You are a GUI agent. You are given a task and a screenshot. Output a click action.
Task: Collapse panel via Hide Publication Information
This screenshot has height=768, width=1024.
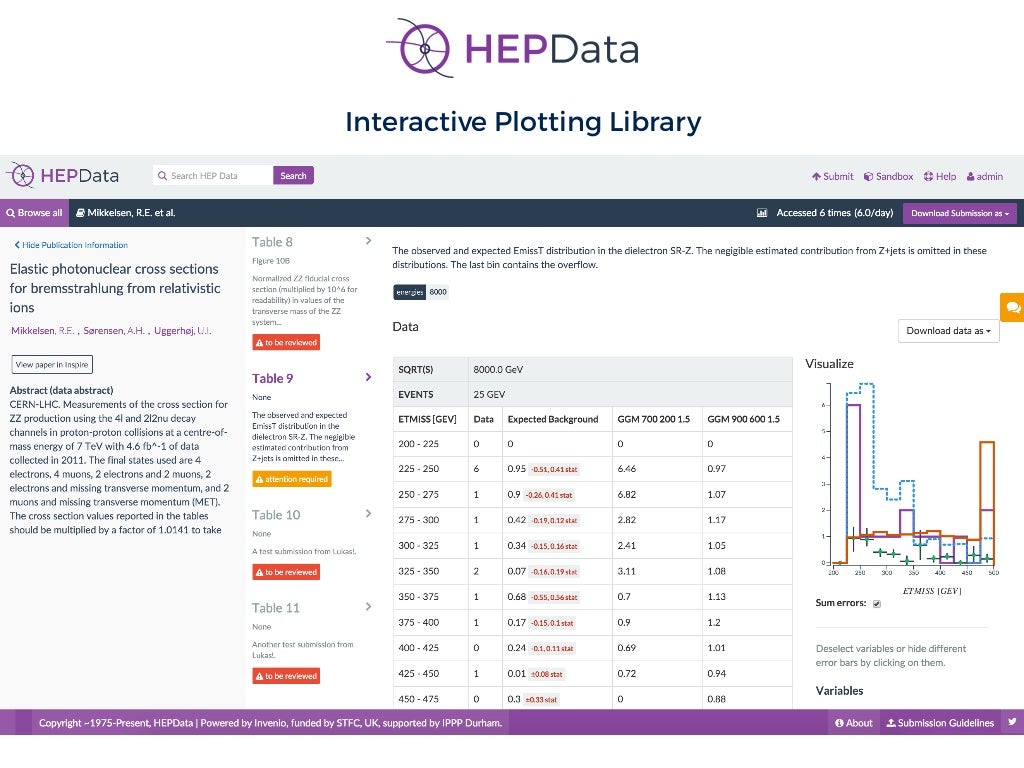pos(71,245)
